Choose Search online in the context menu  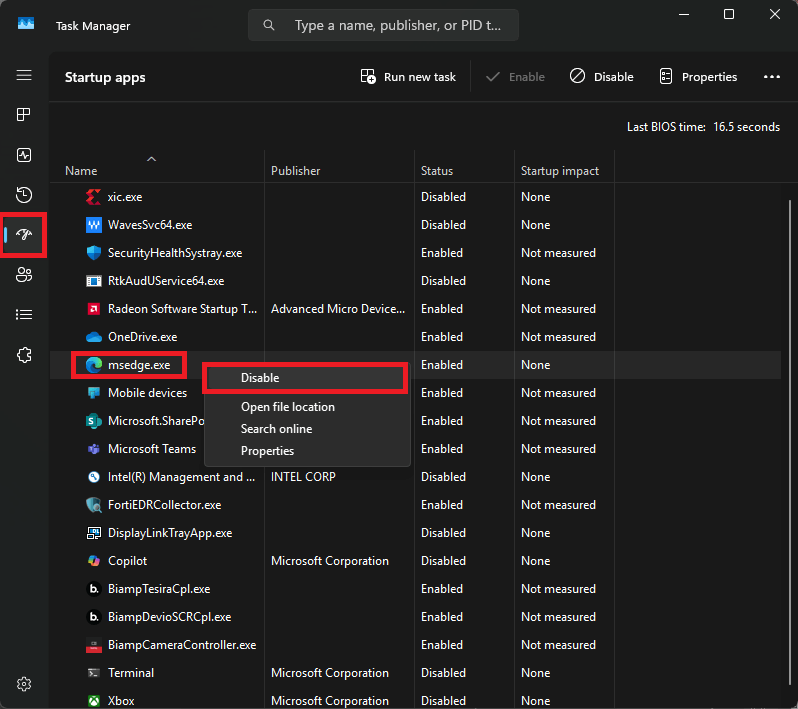pyautogui.click(x=276, y=429)
